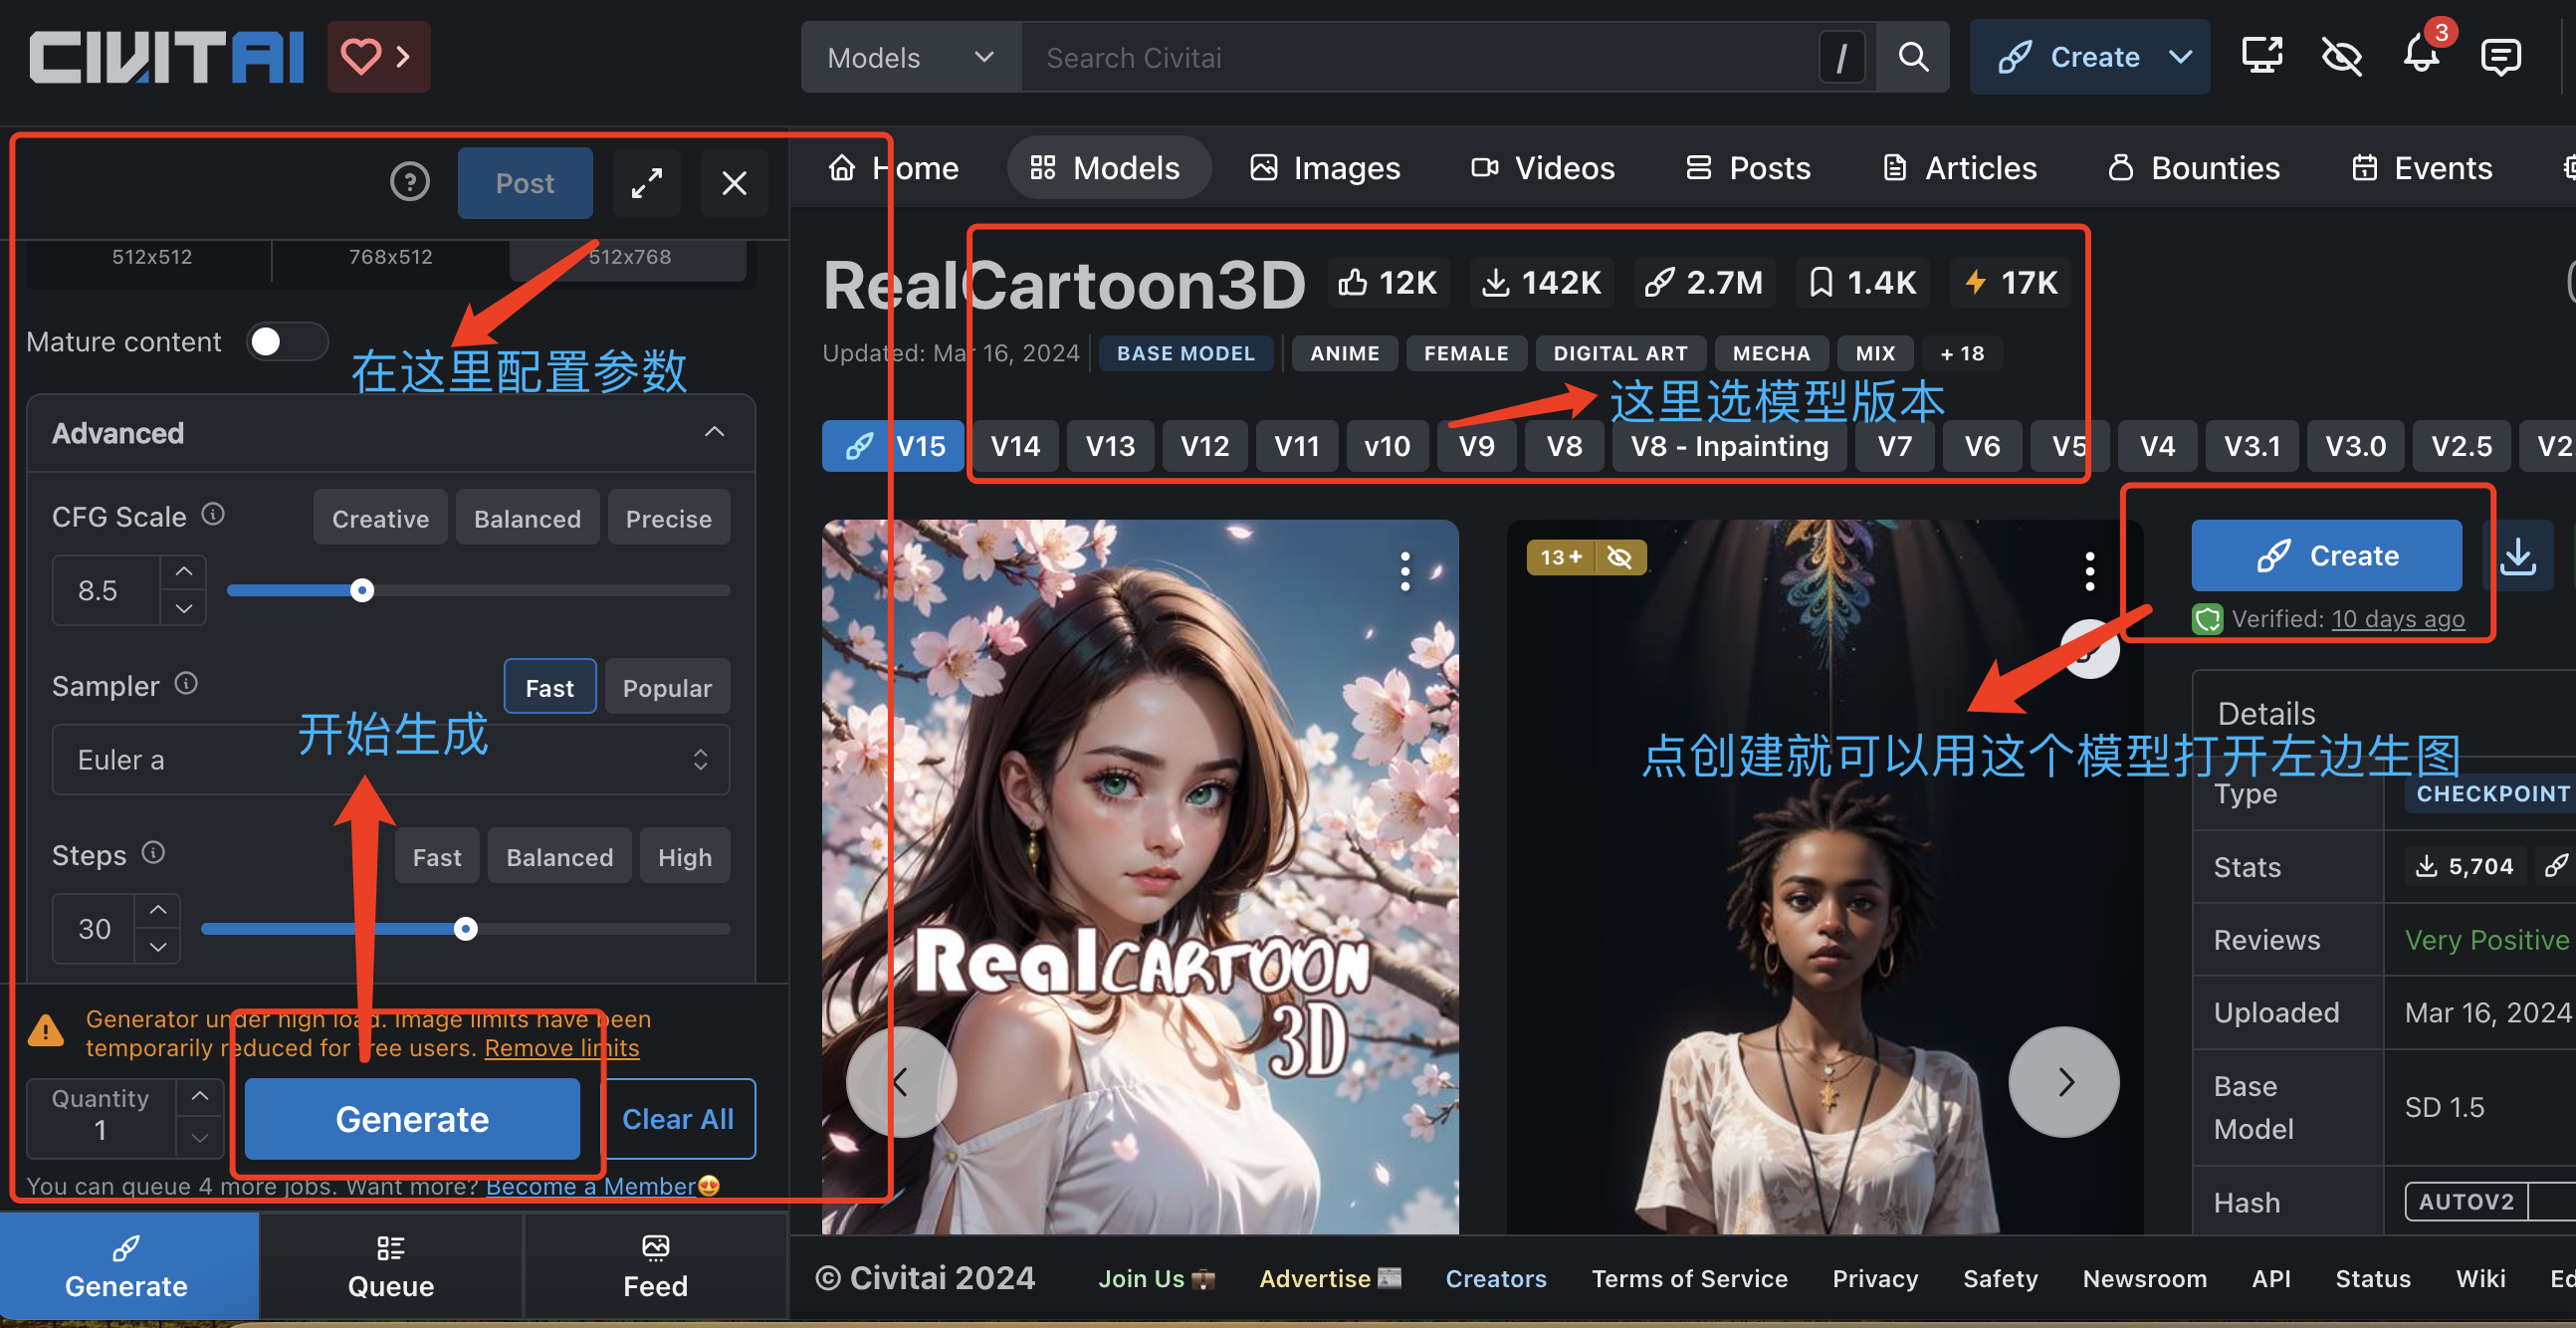2576x1328 pixels.
Task: Click the search magnifier icon
Action: tap(1912, 57)
